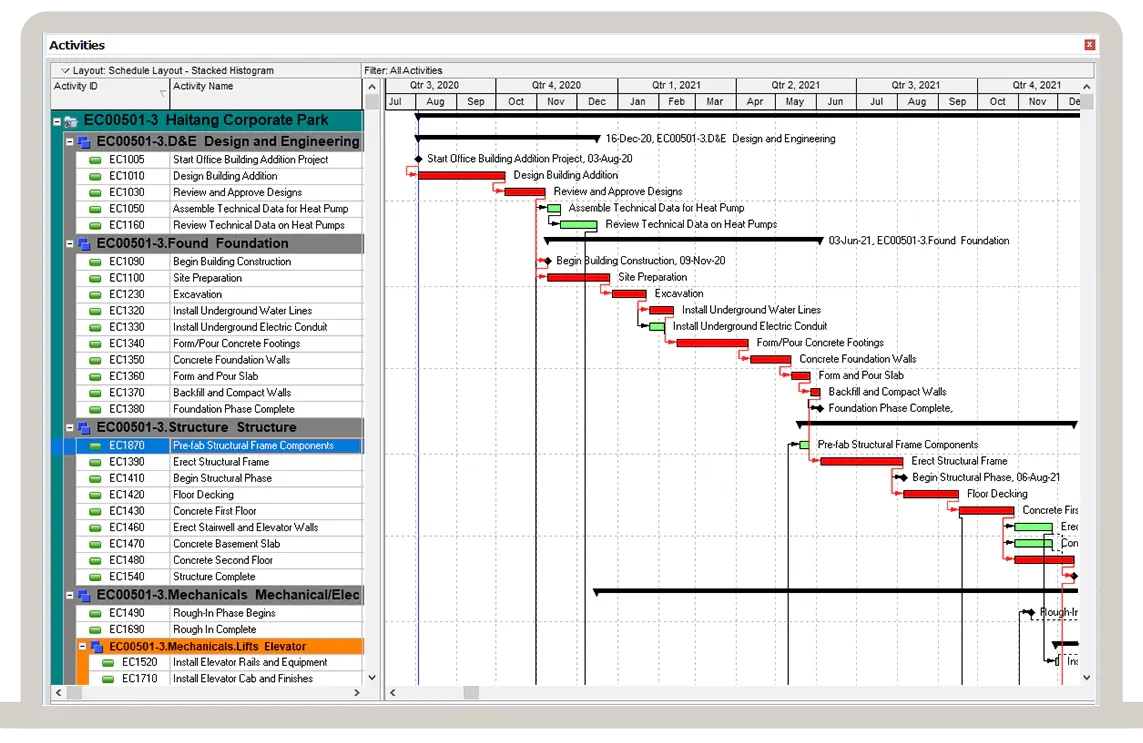Click the Gantt vertical scroll down arrow

(1086, 677)
